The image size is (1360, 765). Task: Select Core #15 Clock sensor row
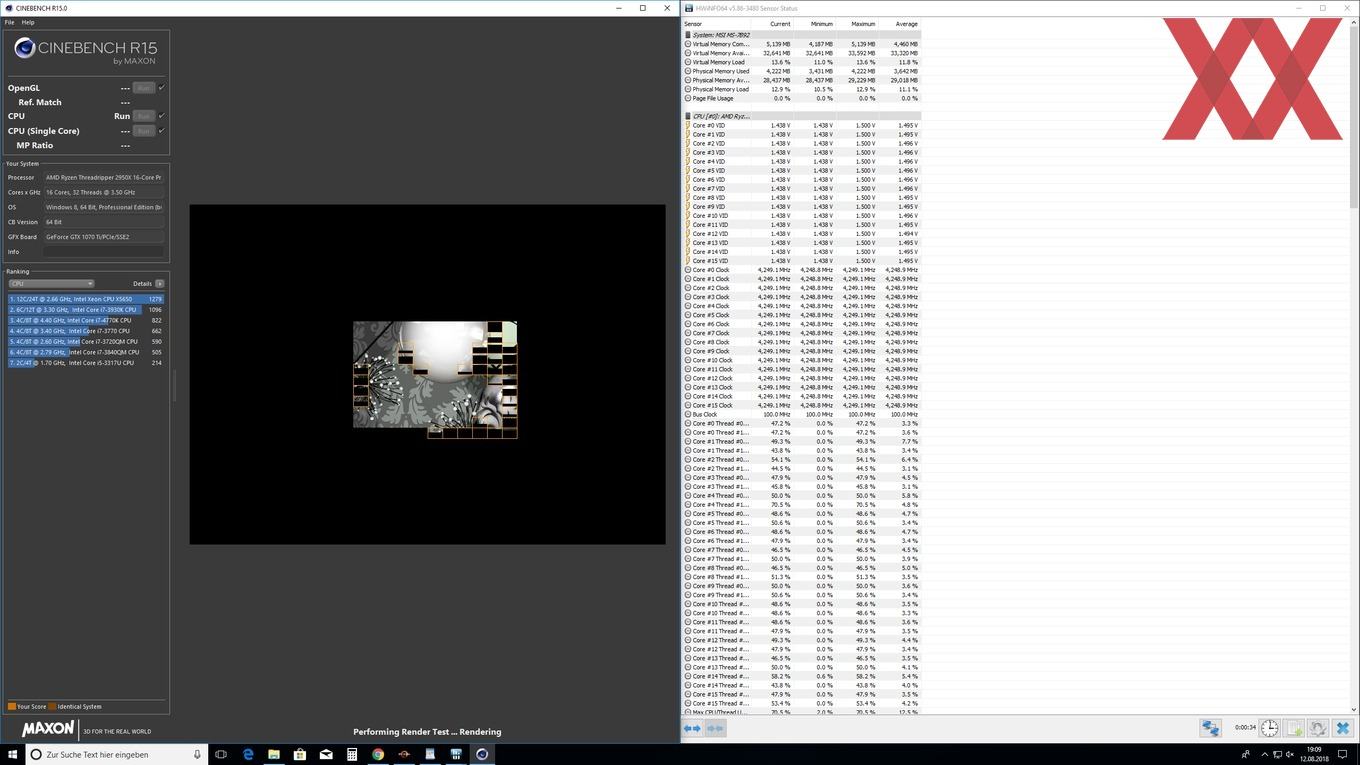coord(802,405)
